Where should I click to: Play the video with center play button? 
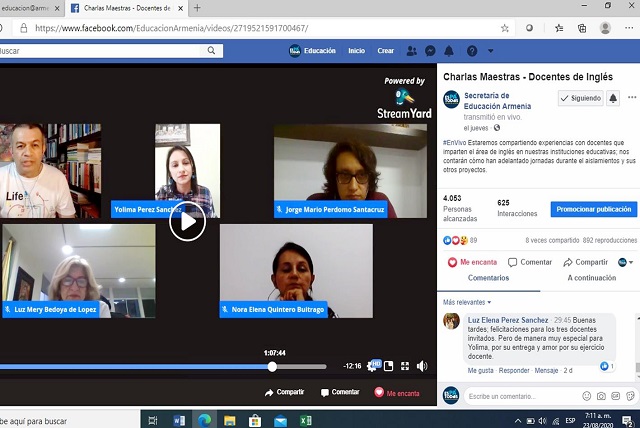point(187,222)
